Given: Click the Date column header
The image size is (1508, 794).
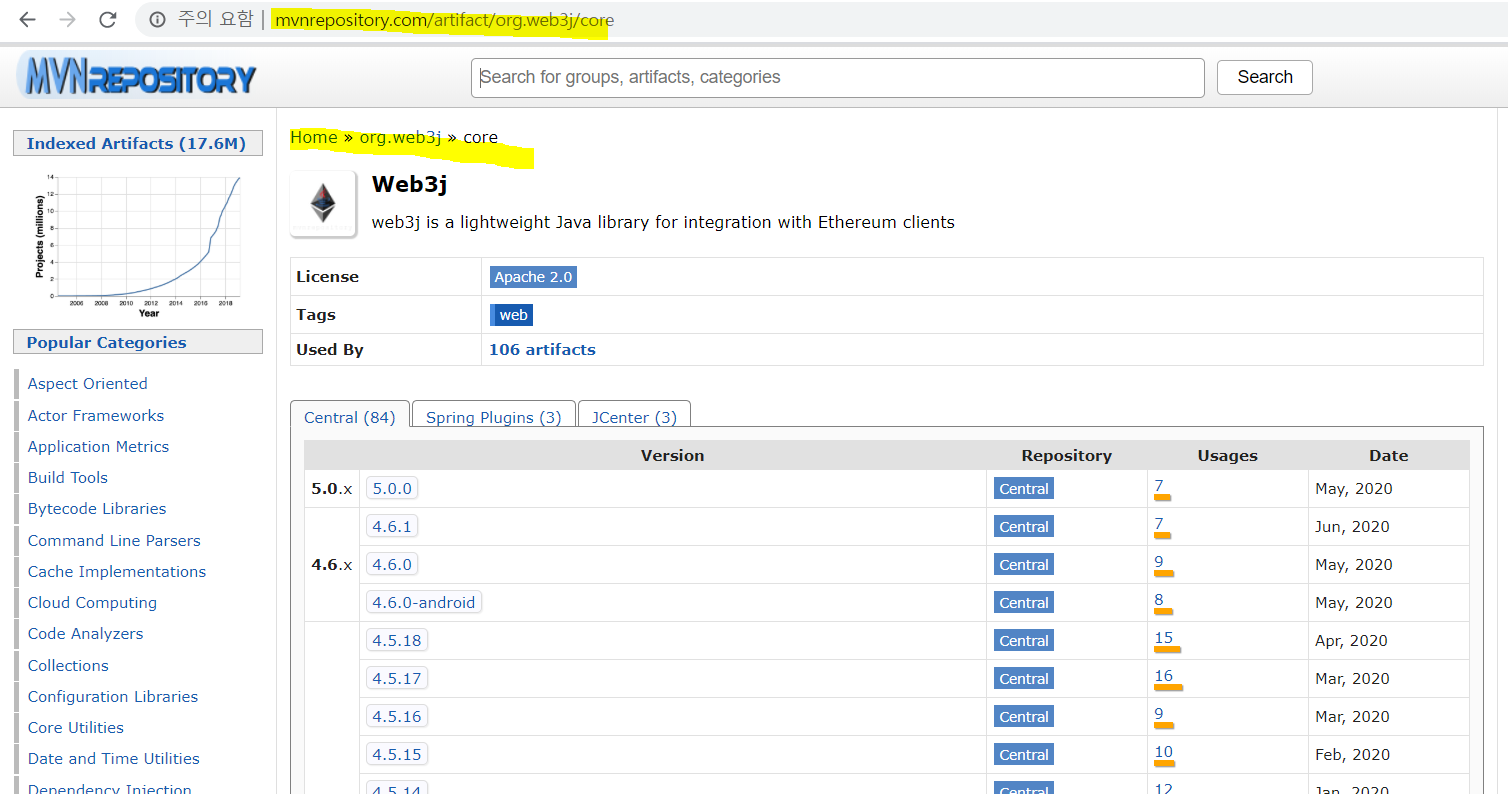Looking at the screenshot, I should pos(1388,456).
